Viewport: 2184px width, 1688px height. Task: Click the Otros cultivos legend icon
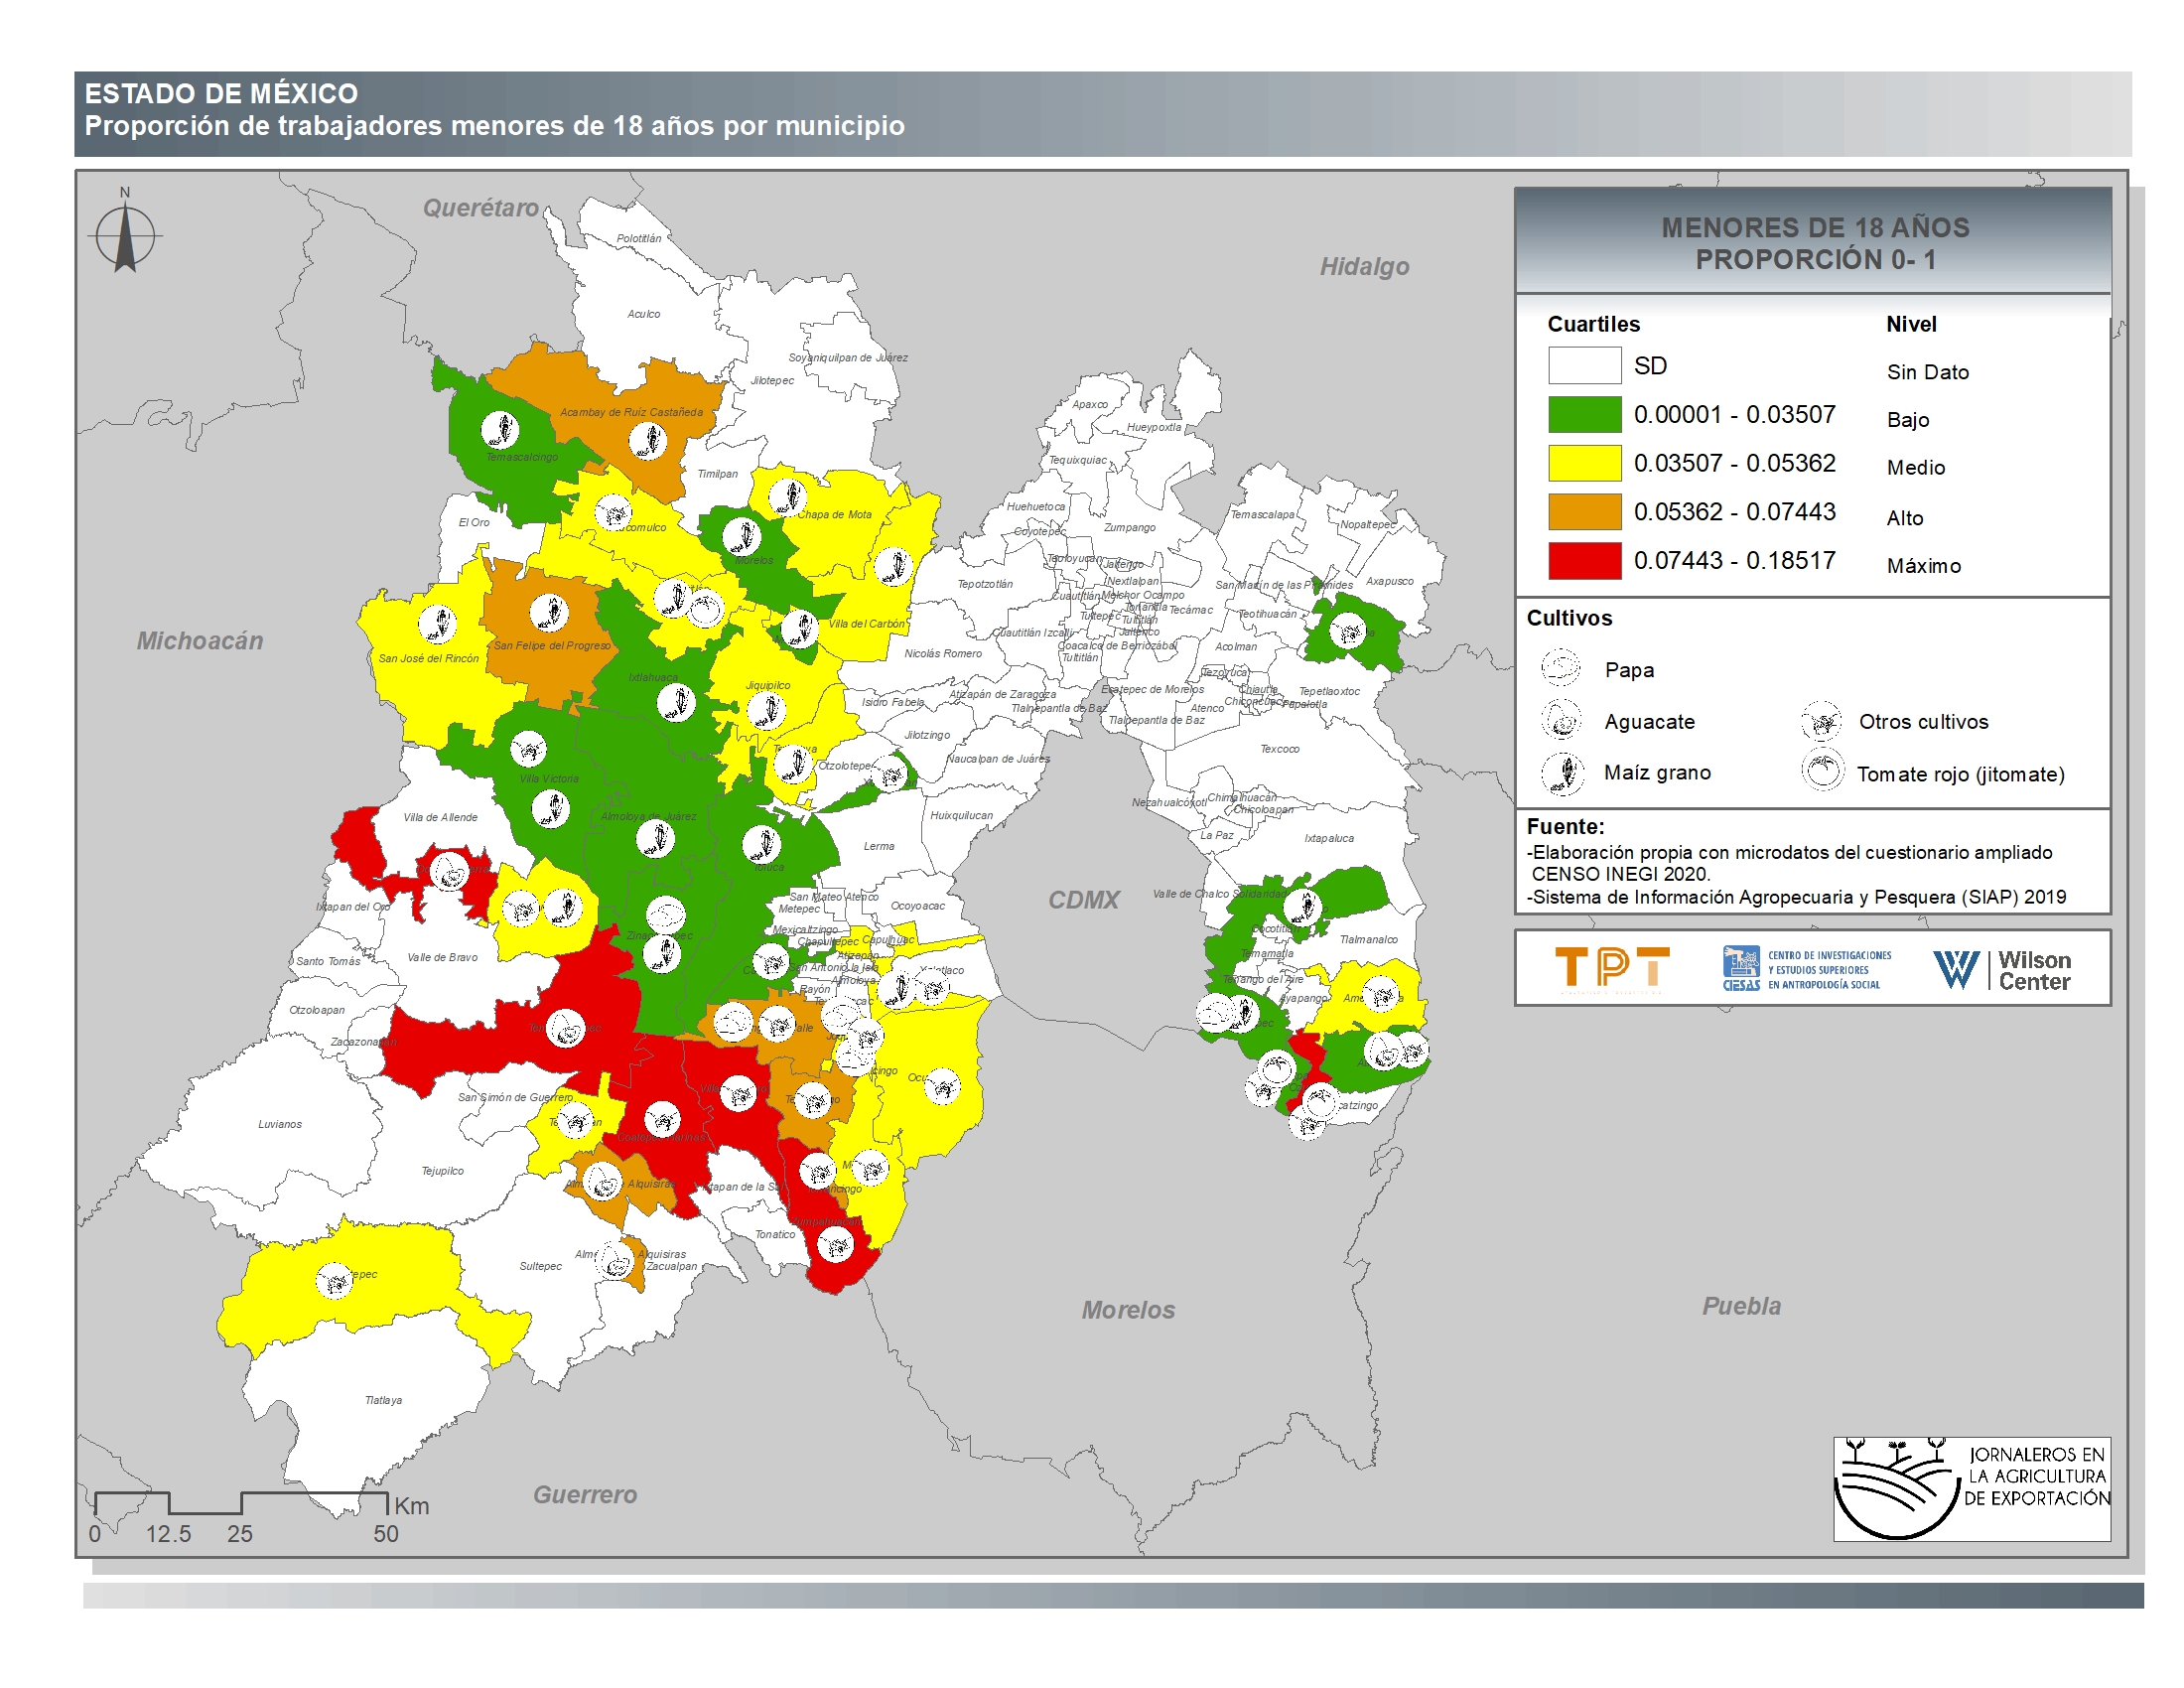click(1822, 720)
